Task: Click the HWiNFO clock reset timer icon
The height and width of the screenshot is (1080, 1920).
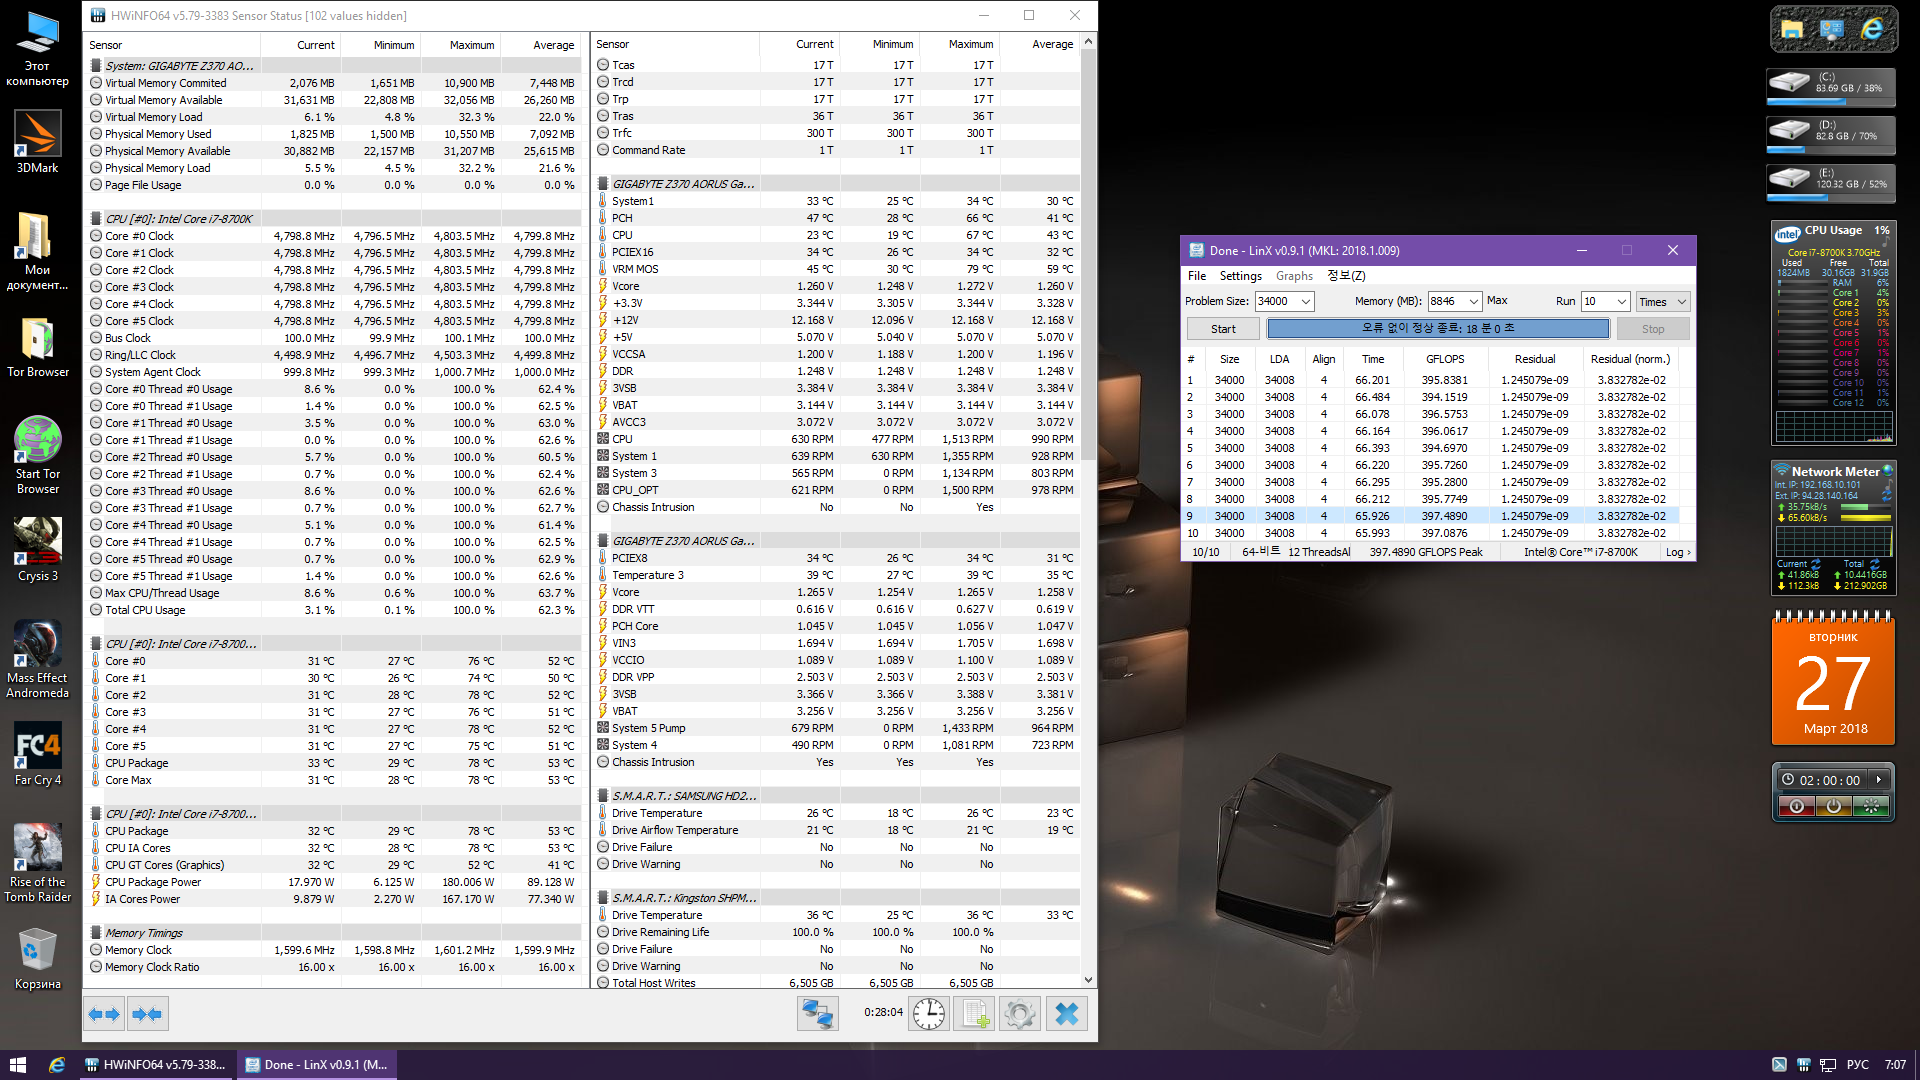Action: (928, 1014)
